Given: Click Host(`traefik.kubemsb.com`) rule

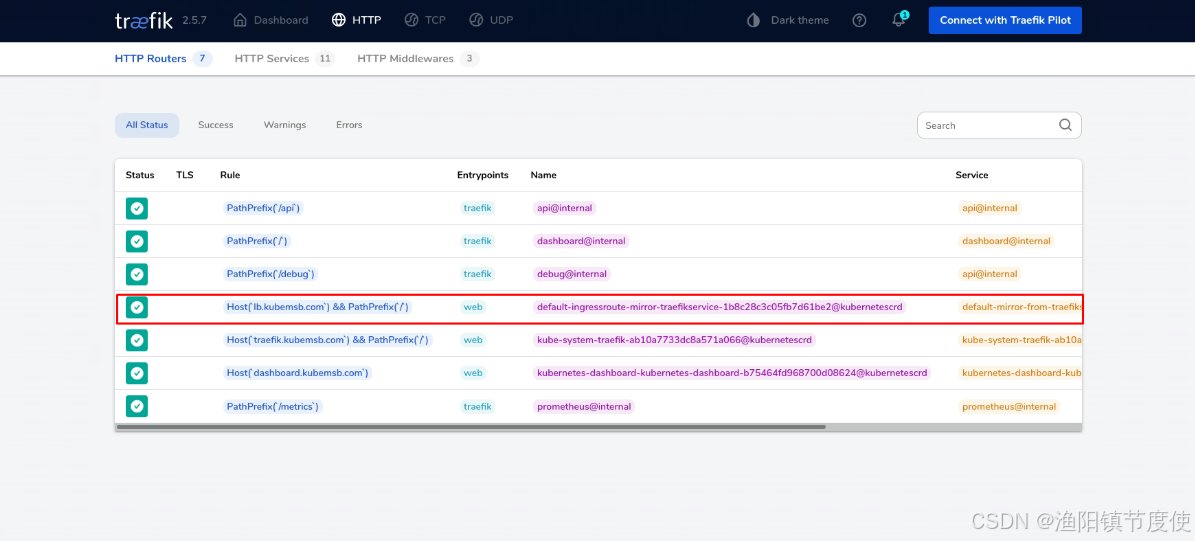Looking at the screenshot, I should (x=328, y=340).
